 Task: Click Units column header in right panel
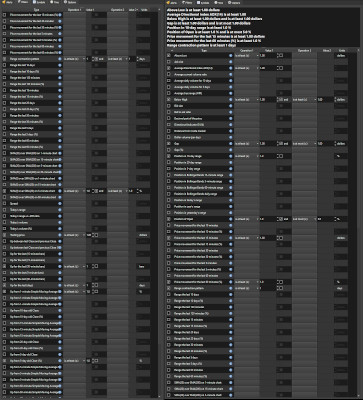(341, 50)
